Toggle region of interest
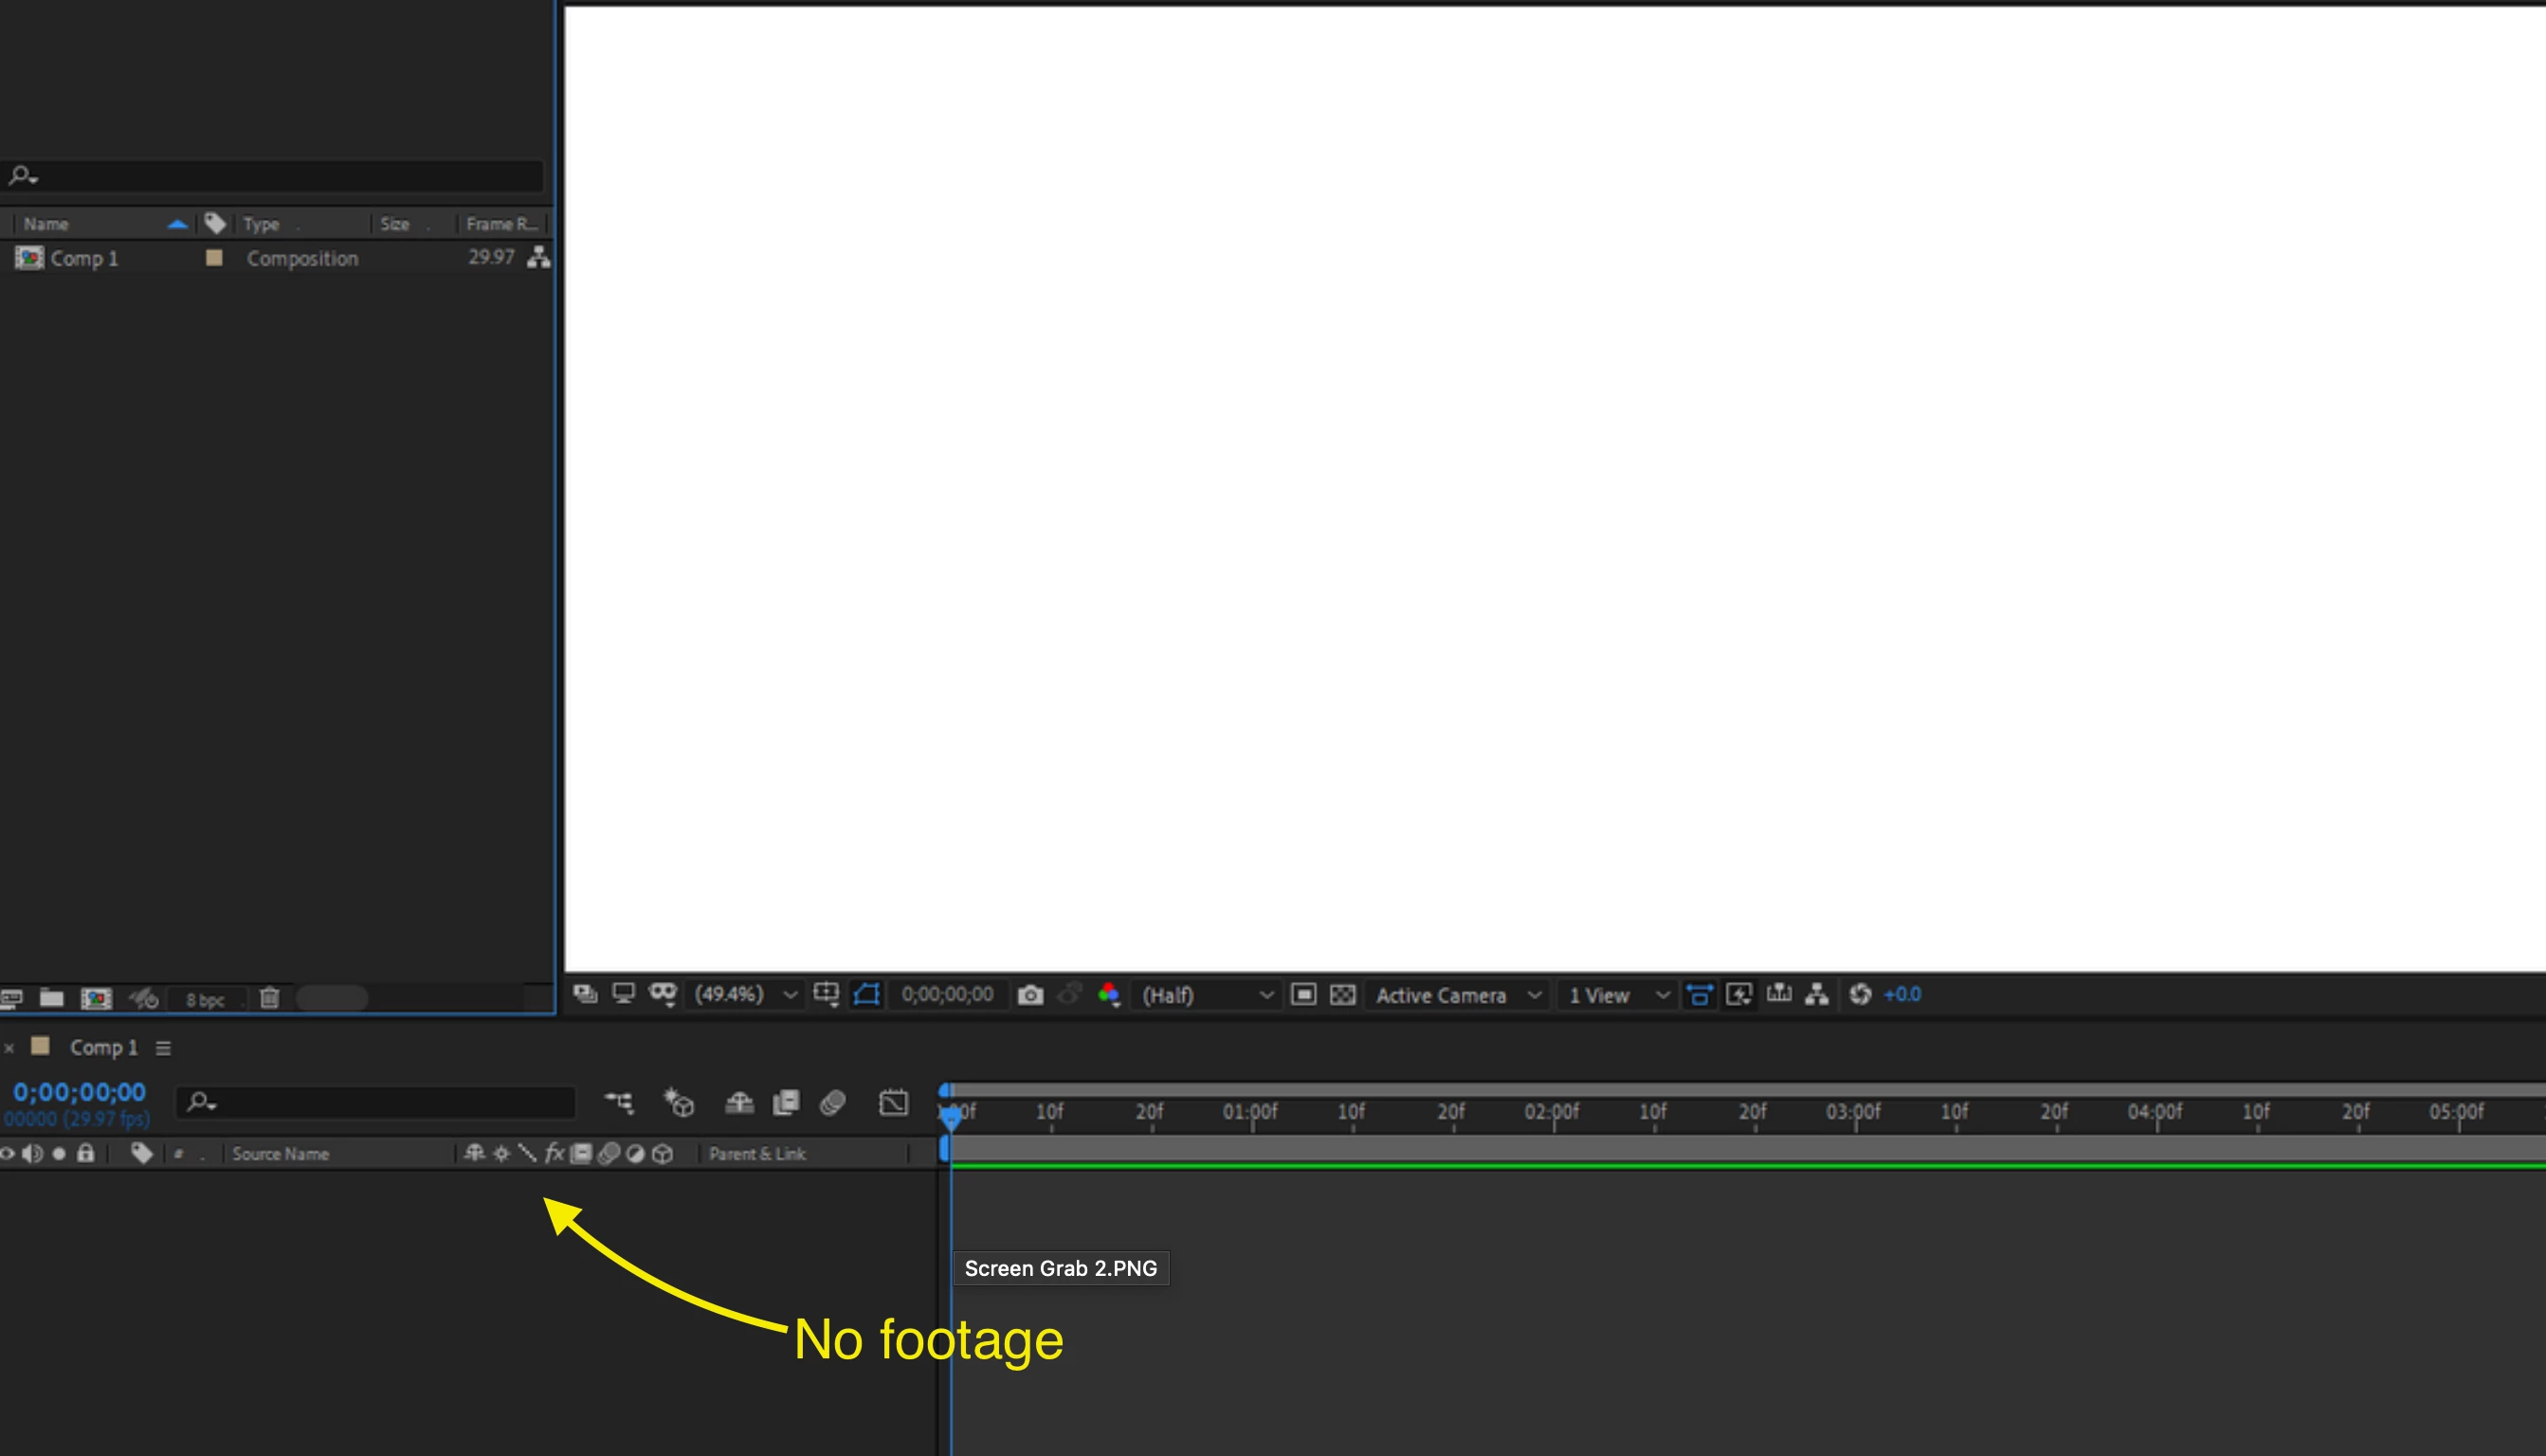 coord(1303,995)
